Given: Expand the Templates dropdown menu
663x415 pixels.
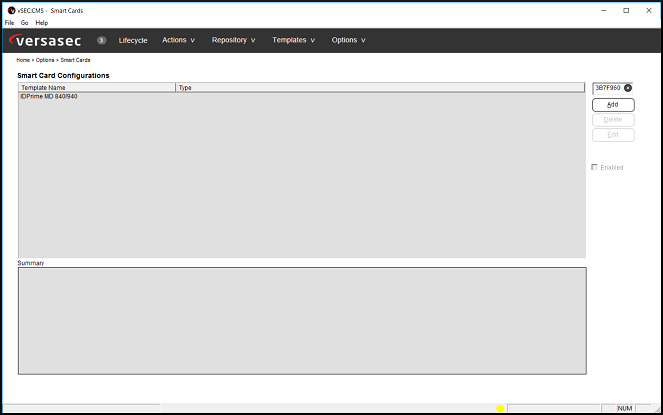Looking at the screenshot, I should click(293, 40).
